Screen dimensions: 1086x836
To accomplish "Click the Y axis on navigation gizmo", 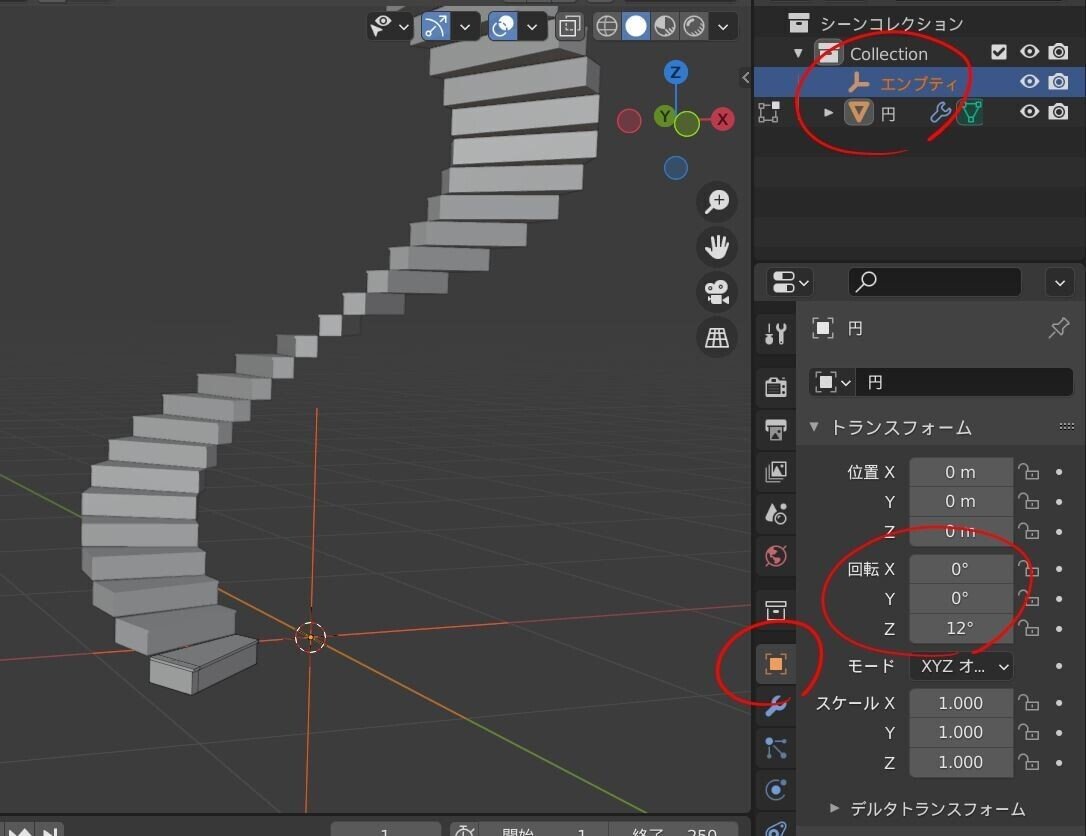I will click(665, 116).
